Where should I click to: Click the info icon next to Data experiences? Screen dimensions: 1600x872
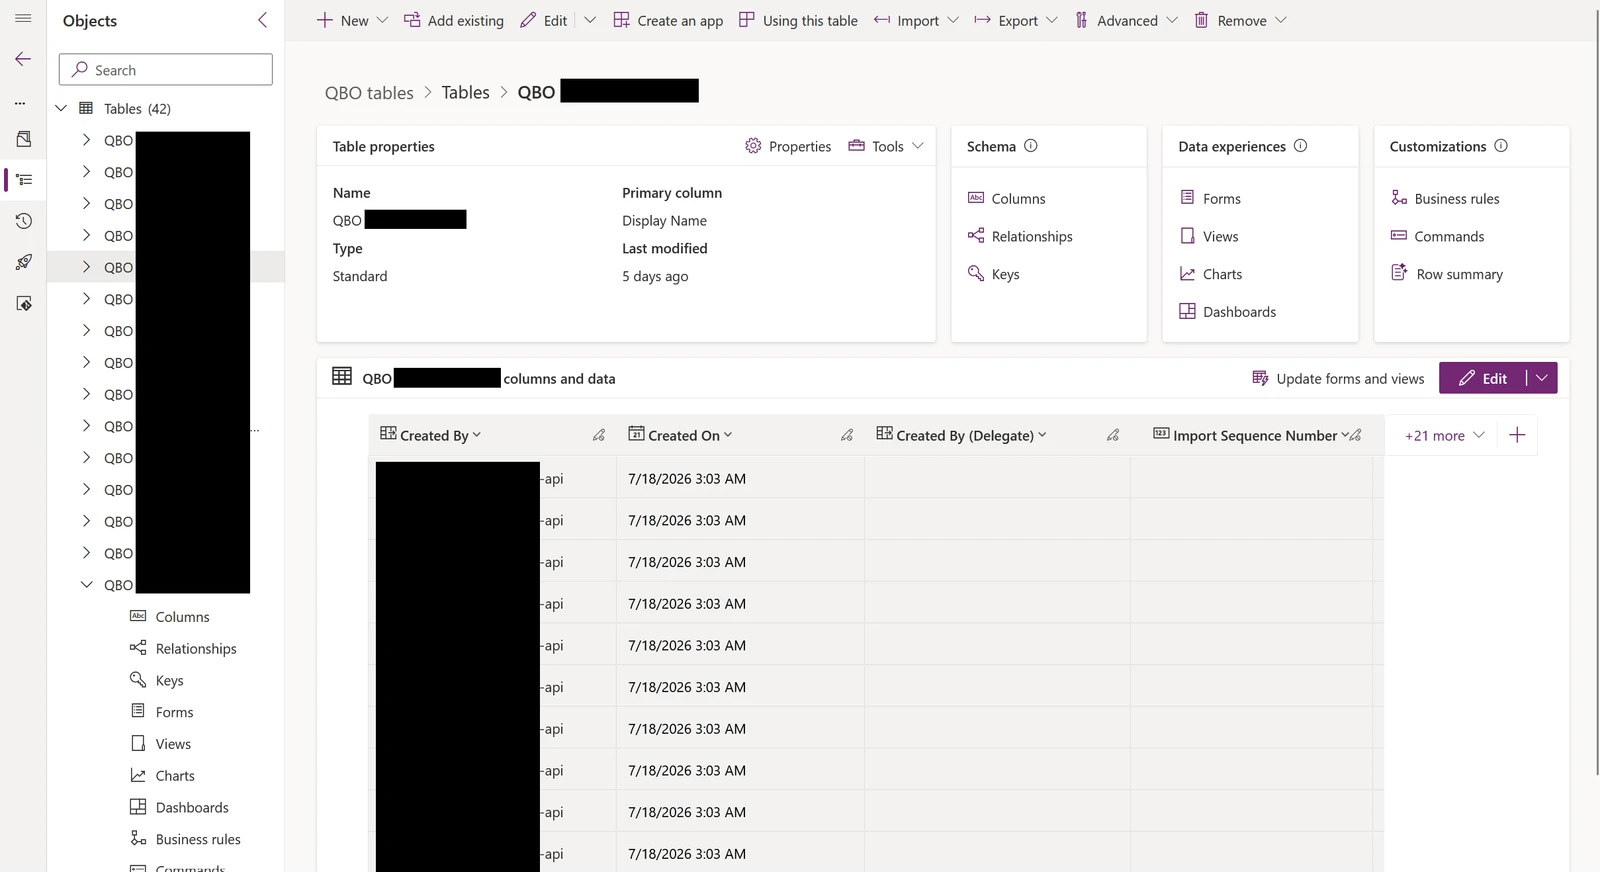[1301, 146]
